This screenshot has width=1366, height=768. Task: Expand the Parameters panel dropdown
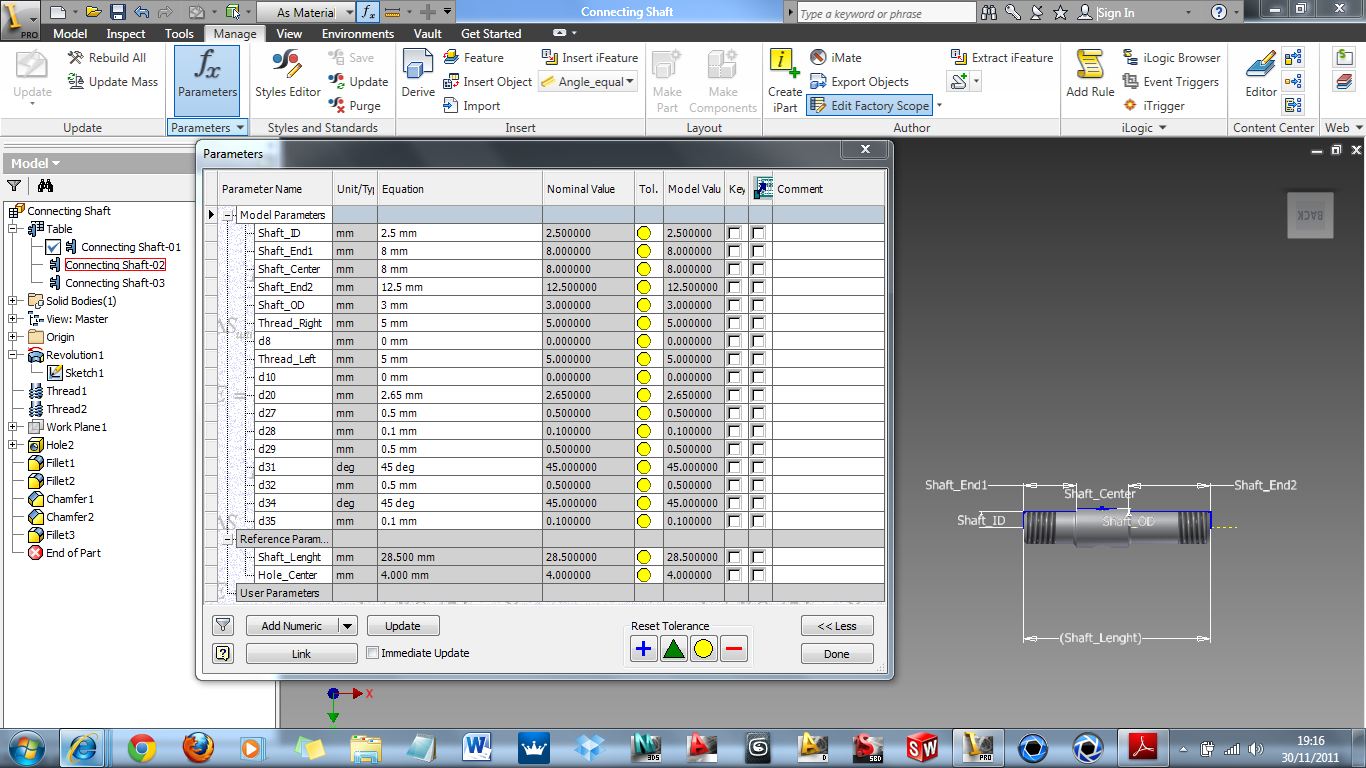pyautogui.click(x=239, y=128)
